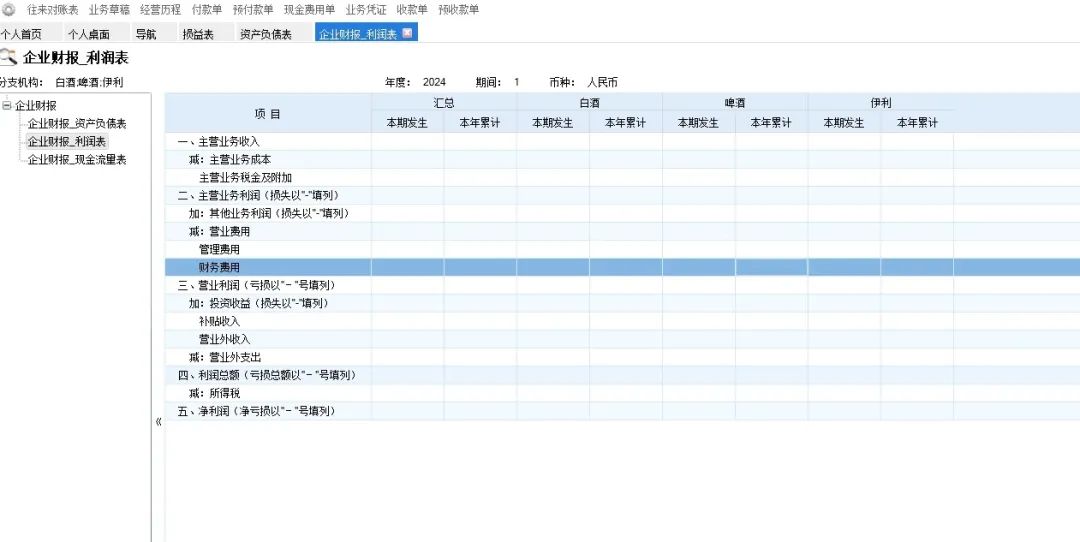
Task: Switch to the 个人首页 tab
Action: [x=22, y=34]
